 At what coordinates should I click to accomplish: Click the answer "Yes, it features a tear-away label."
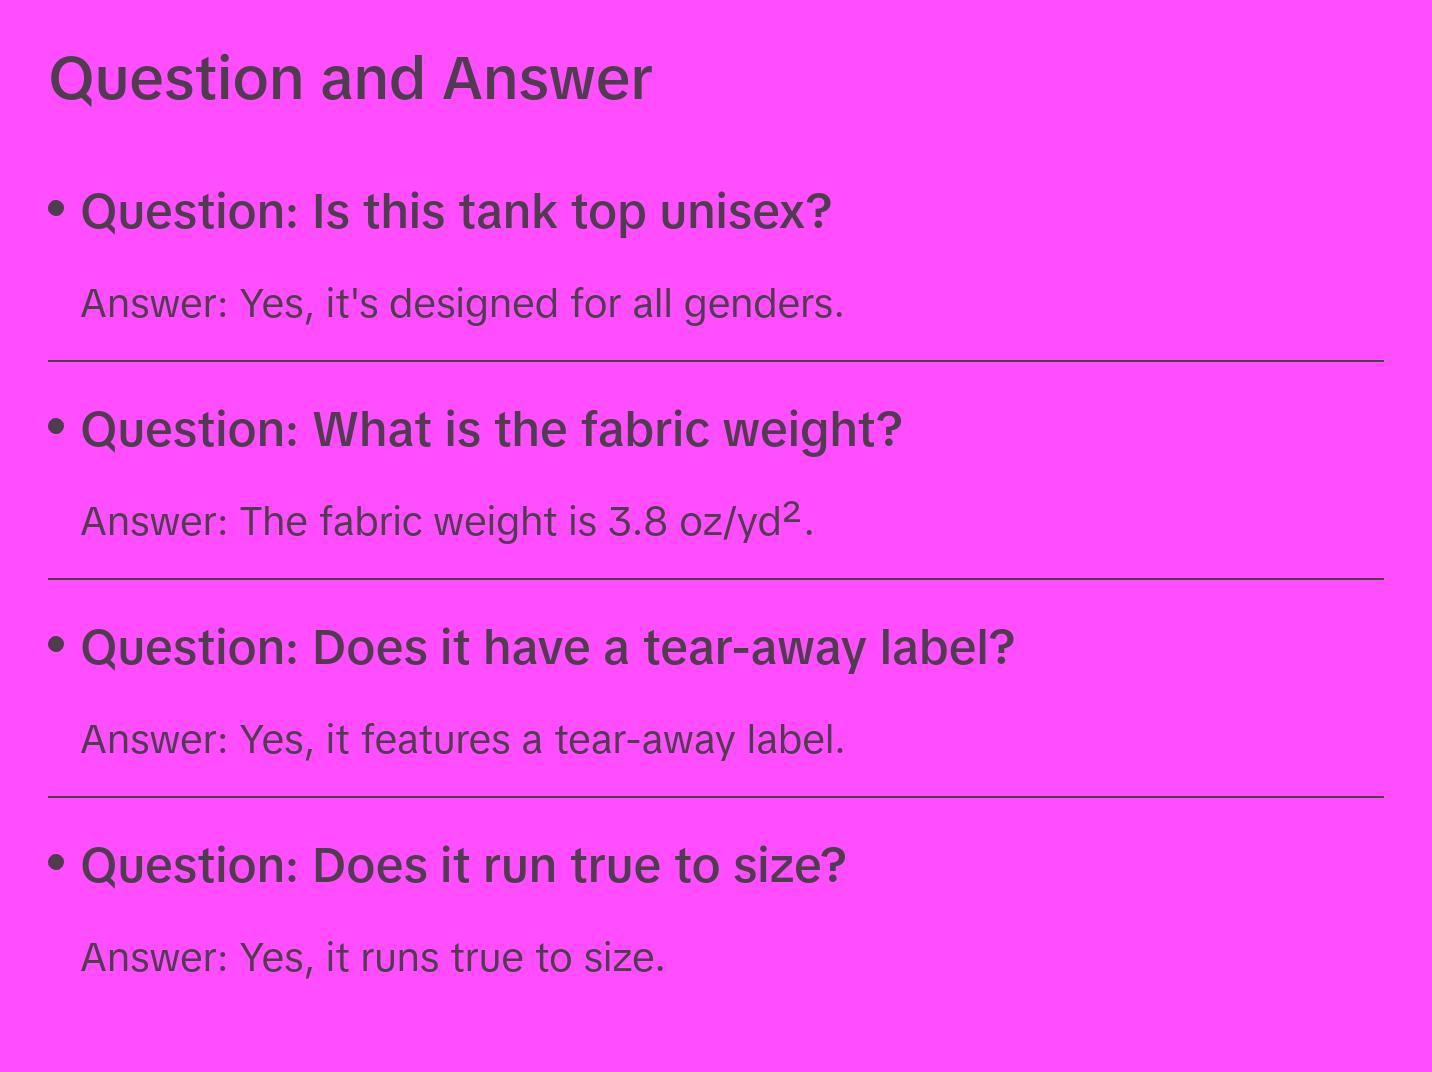point(462,740)
